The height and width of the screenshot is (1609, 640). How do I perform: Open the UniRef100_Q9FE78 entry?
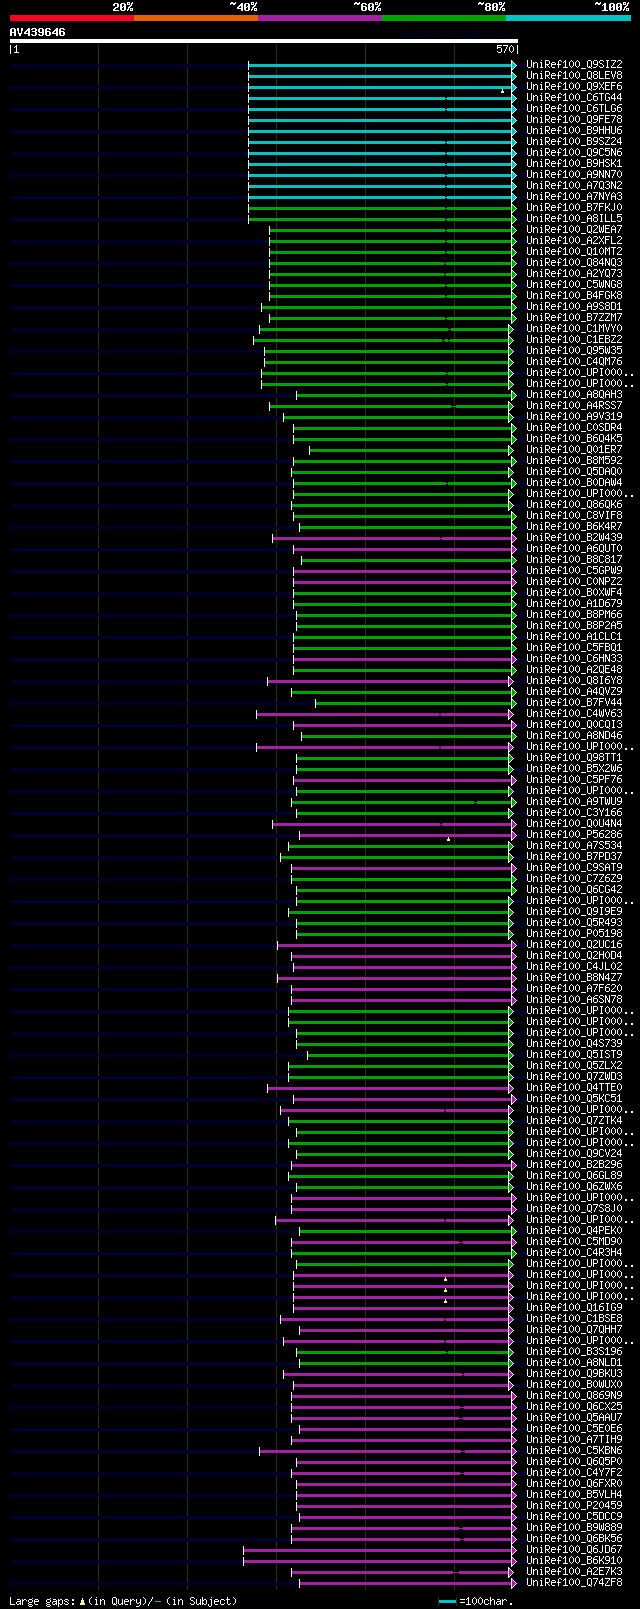click(574, 120)
